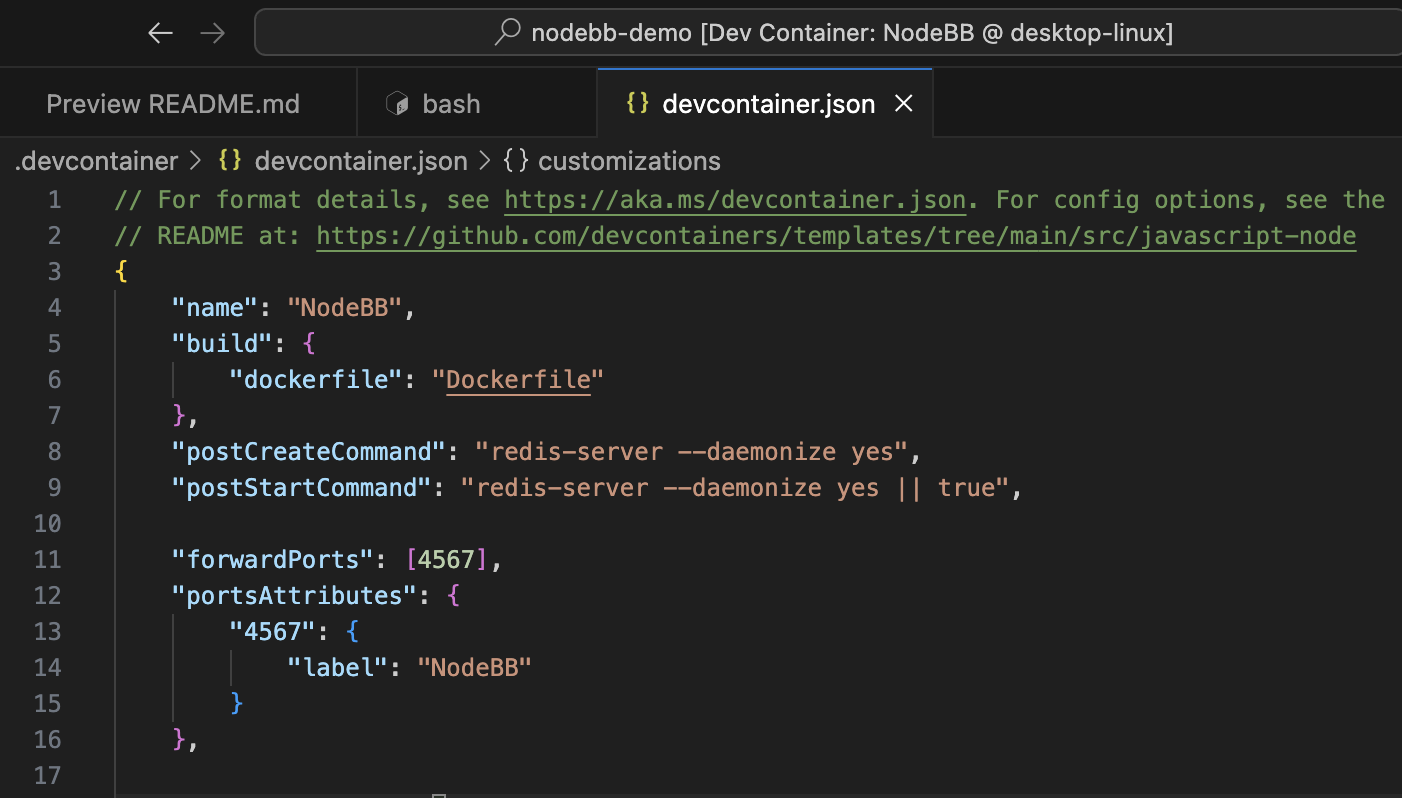Viewport: 1402px width, 798px height.
Task: Click the "4567" key on line 13
Action: 272,632
